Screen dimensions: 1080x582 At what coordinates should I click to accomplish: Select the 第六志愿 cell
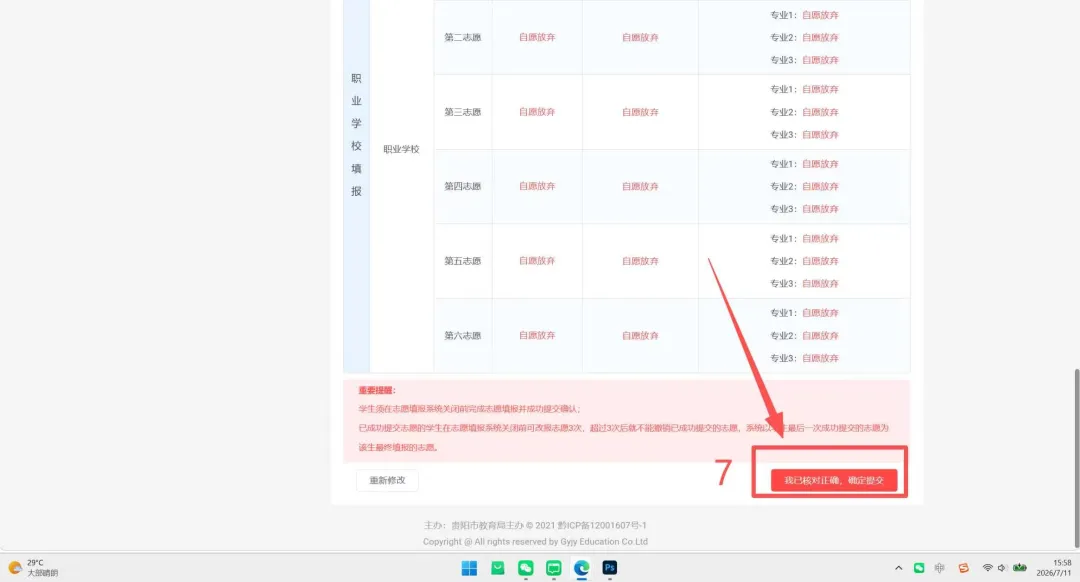(463, 335)
